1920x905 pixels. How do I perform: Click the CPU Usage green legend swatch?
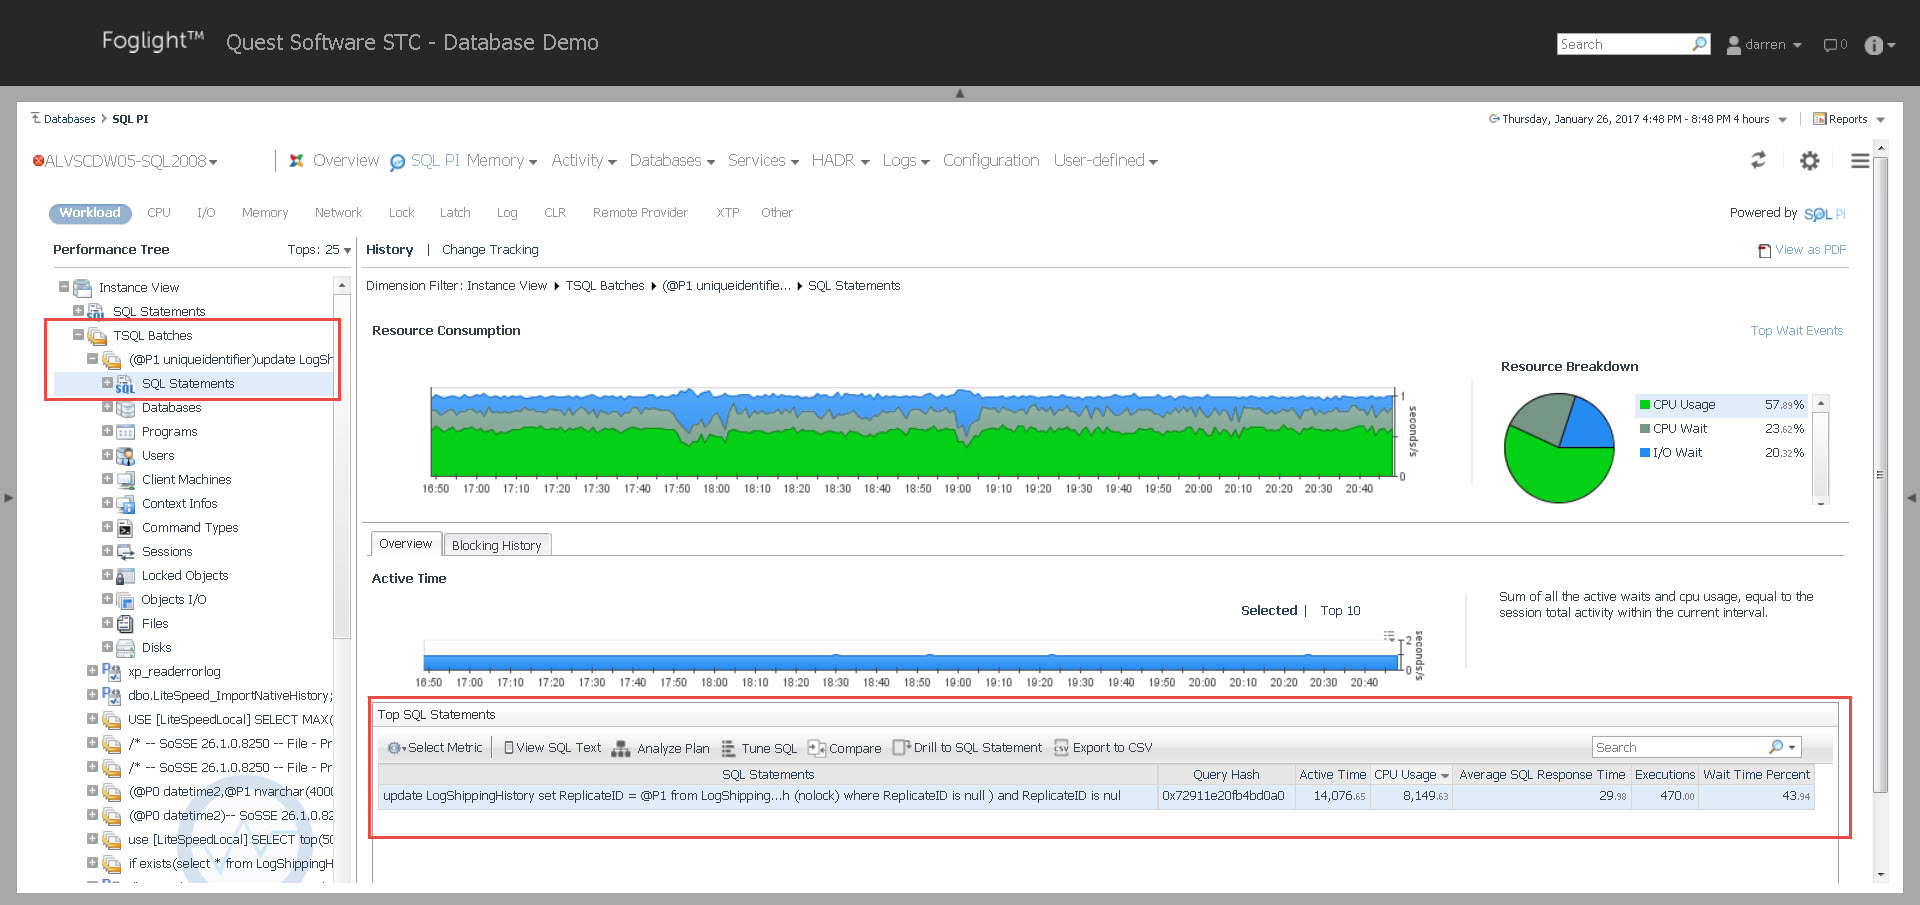(1645, 405)
